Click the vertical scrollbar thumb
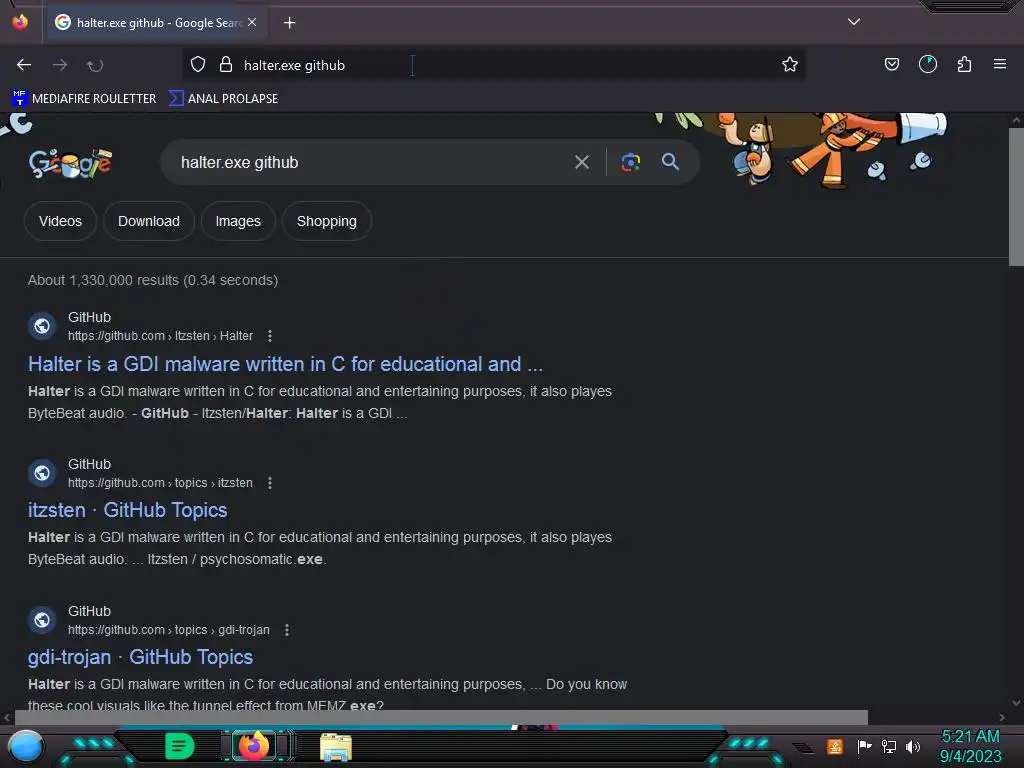Viewport: 1024px width, 768px height. point(1016,197)
